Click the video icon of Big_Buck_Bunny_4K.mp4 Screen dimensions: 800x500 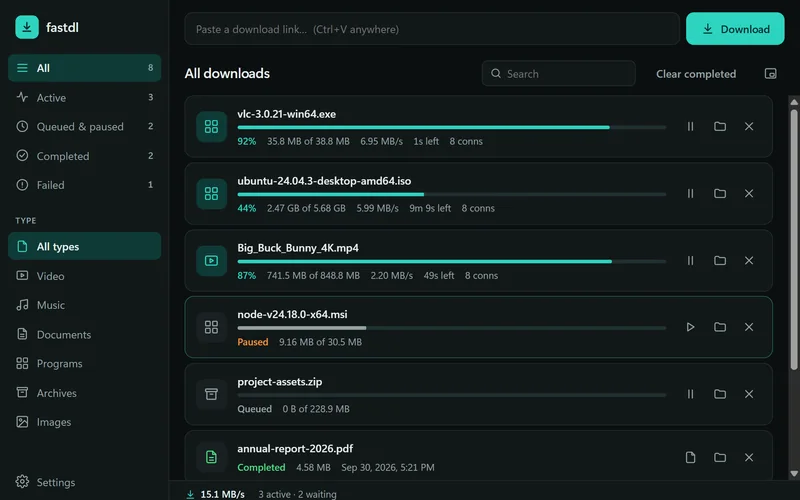(211, 261)
